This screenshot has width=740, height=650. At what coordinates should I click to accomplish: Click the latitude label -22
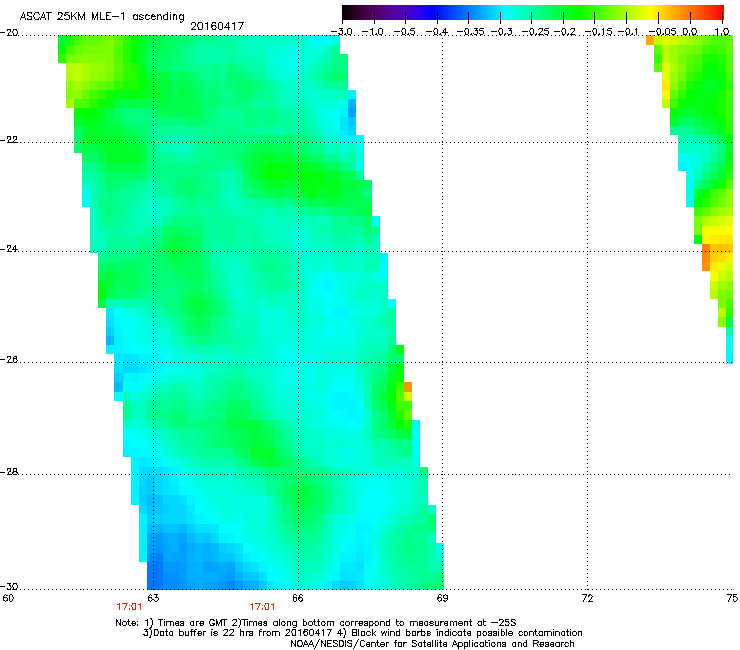[9, 140]
